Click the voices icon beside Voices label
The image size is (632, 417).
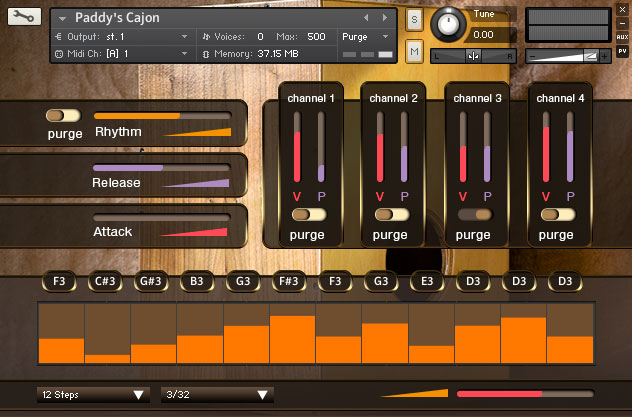[x=206, y=37]
